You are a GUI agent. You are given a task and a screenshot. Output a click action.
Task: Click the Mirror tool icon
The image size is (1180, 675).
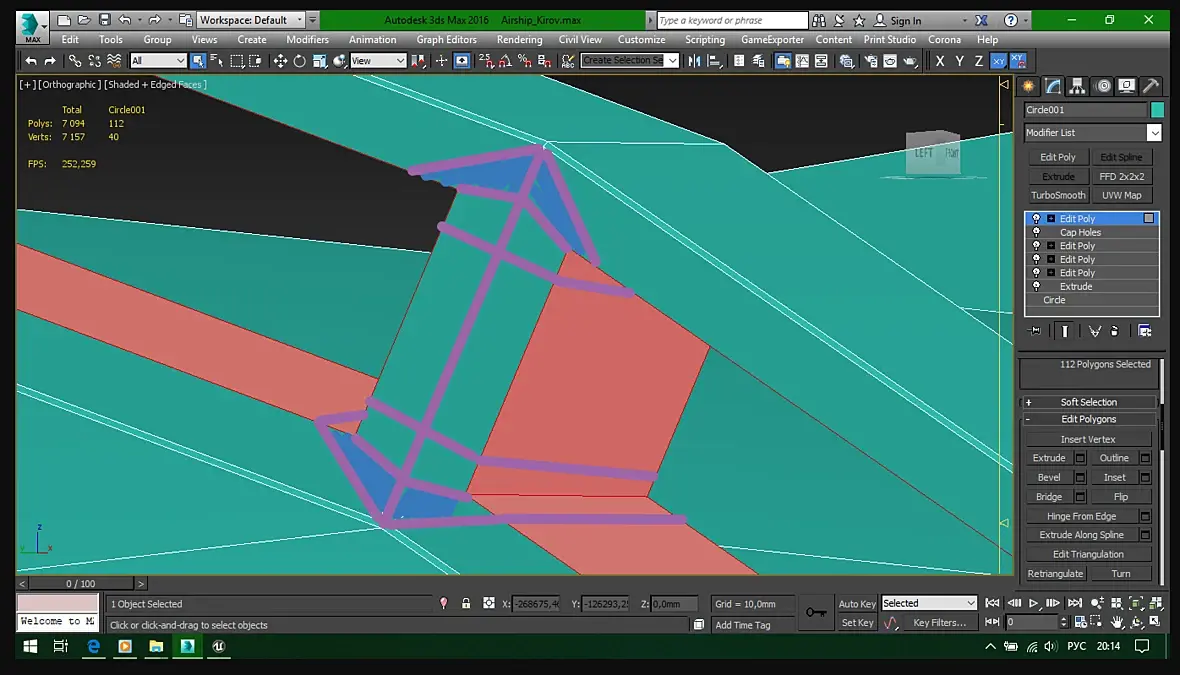[x=695, y=61]
